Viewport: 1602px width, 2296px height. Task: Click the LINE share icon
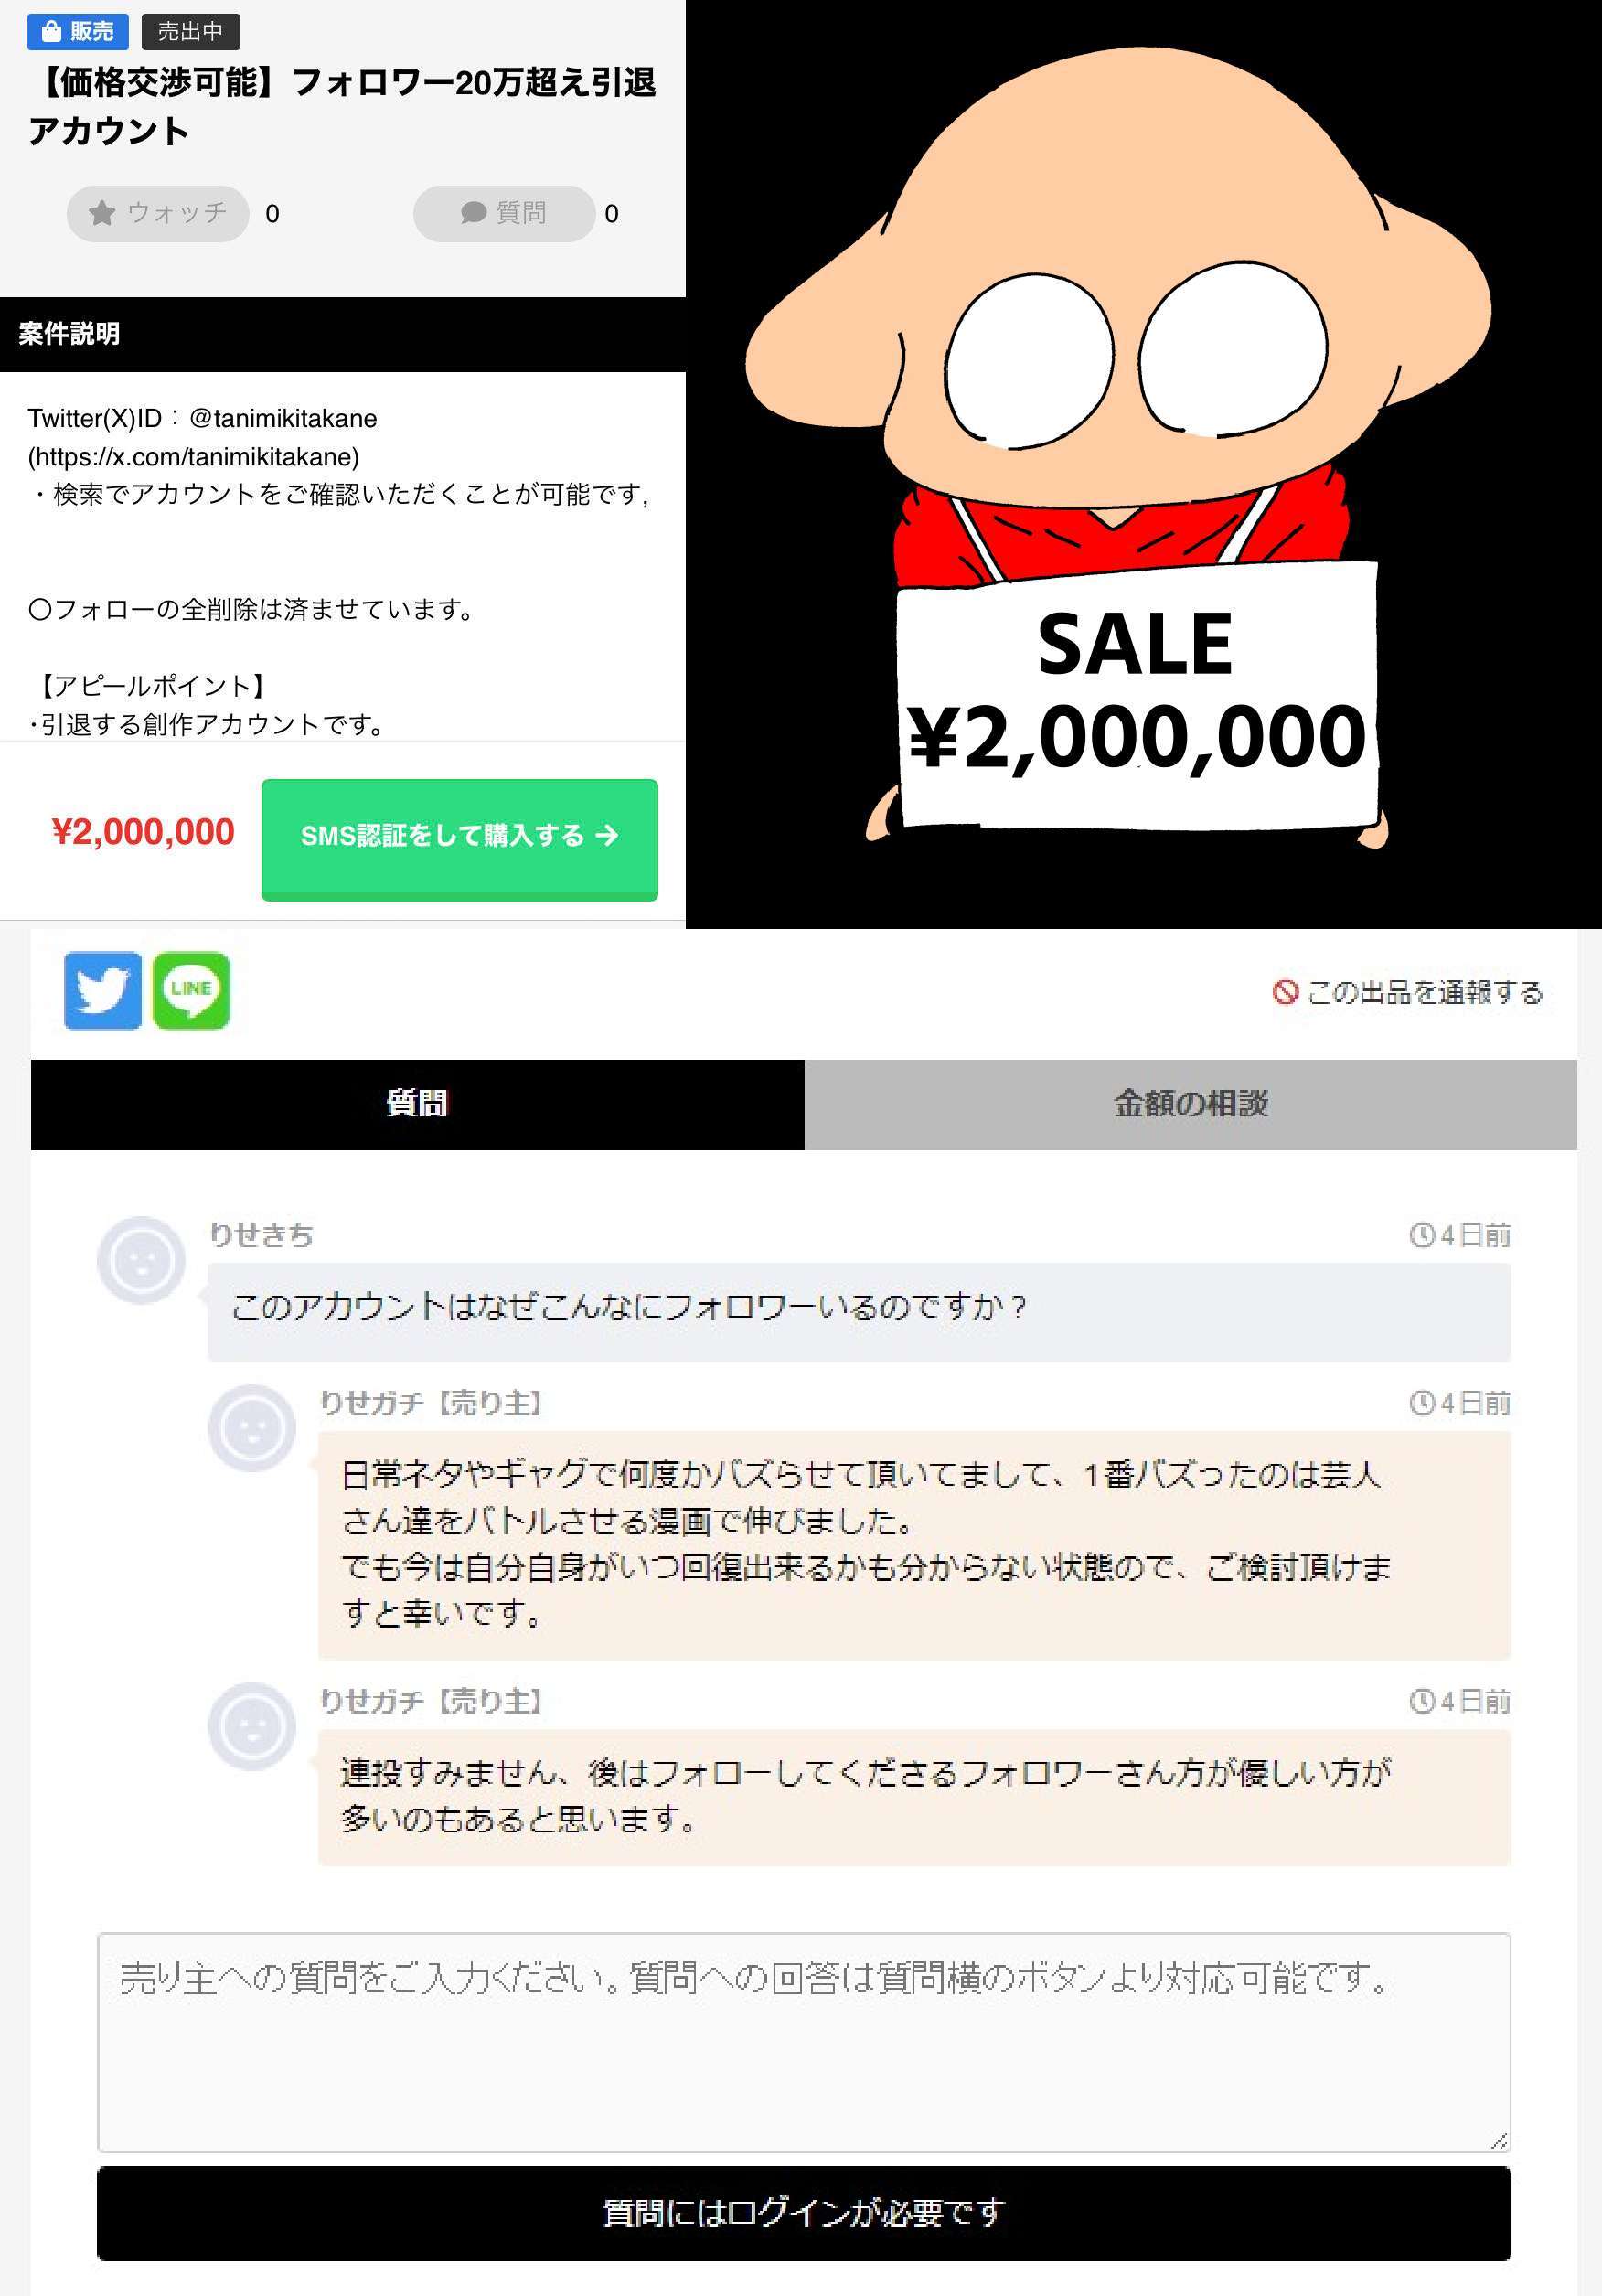tap(191, 990)
